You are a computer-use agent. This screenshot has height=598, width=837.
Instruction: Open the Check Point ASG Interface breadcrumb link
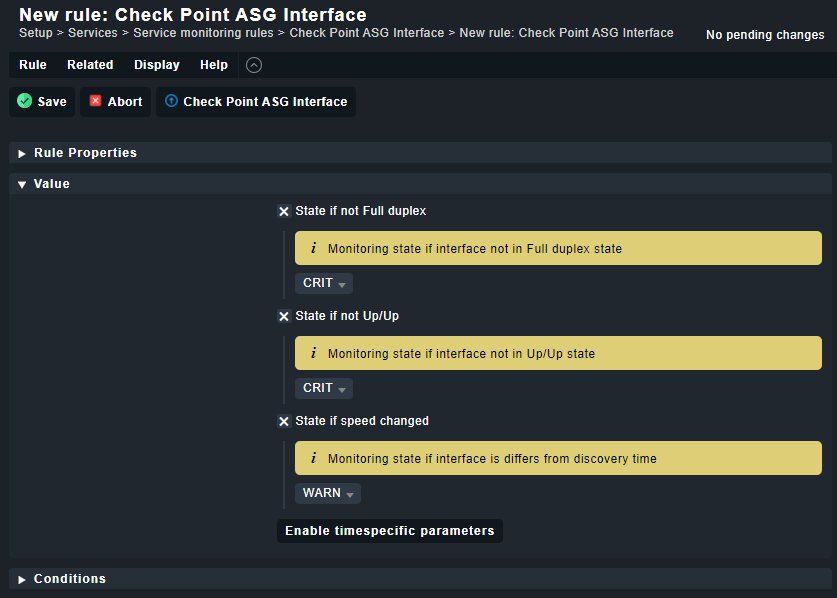367,33
